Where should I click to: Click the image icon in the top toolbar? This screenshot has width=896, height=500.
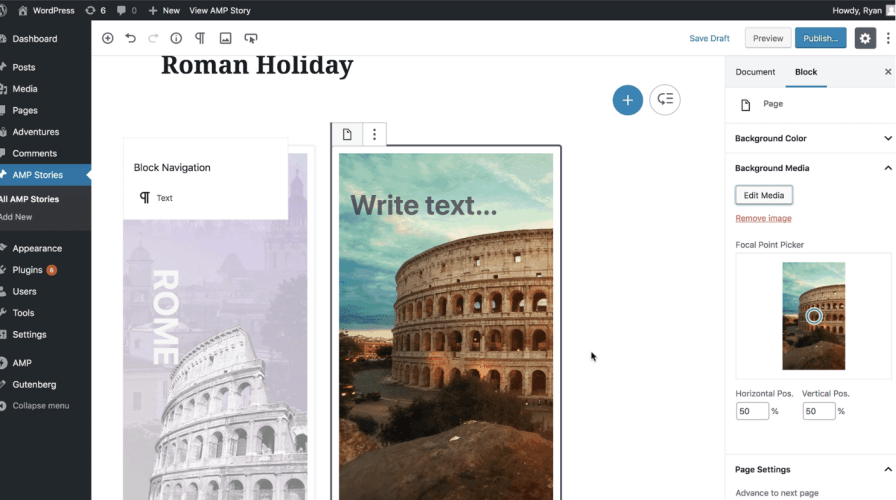[225, 38]
